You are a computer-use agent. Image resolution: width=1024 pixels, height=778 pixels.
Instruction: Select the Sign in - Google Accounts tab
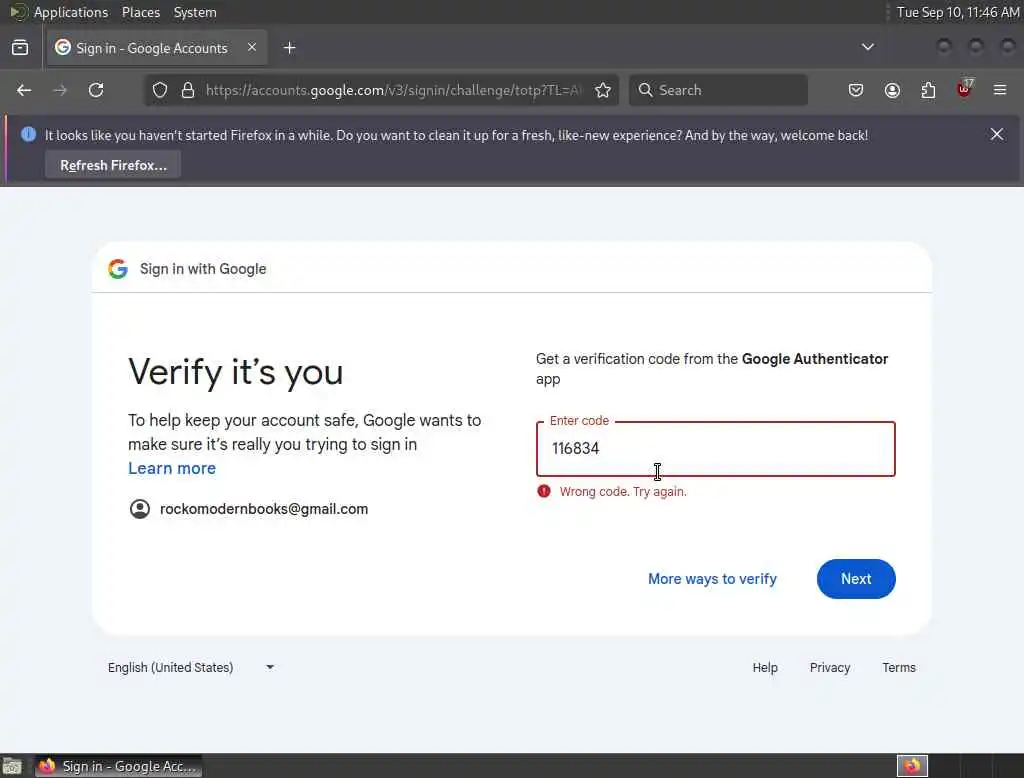point(157,48)
